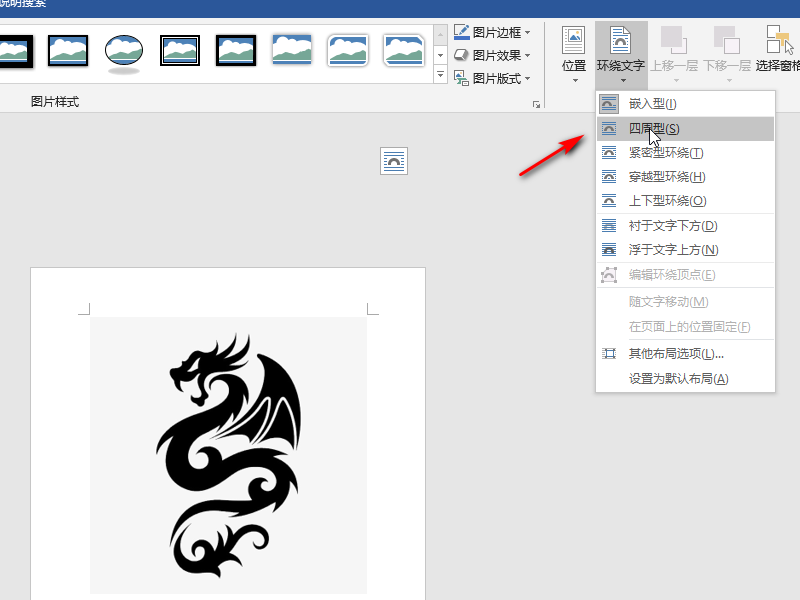The width and height of the screenshot is (800, 600).
Task: Select the dragon picture in the document
Action: tap(229, 455)
